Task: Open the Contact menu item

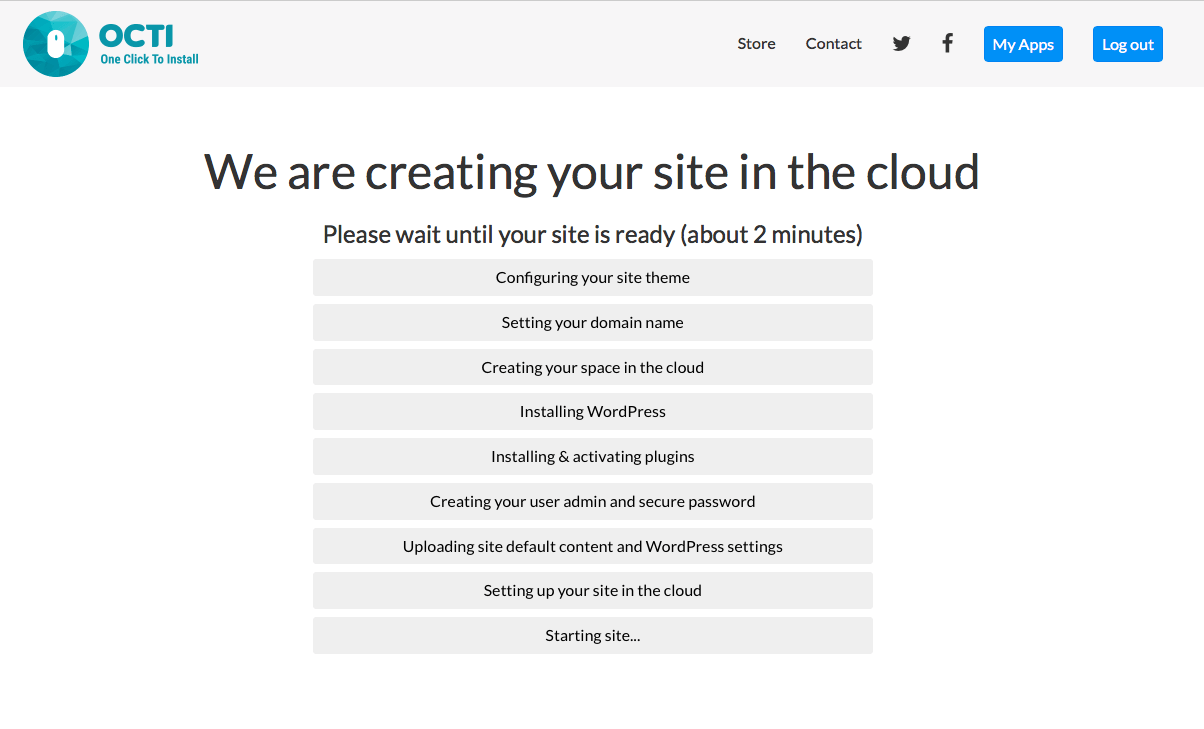Action: pyautogui.click(x=833, y=44)
